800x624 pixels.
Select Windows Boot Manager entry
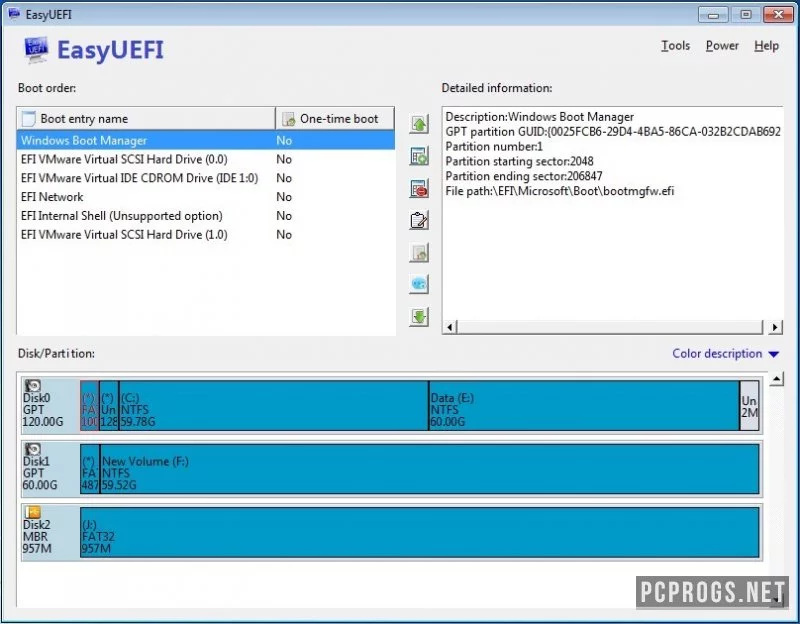pos(206,140)
